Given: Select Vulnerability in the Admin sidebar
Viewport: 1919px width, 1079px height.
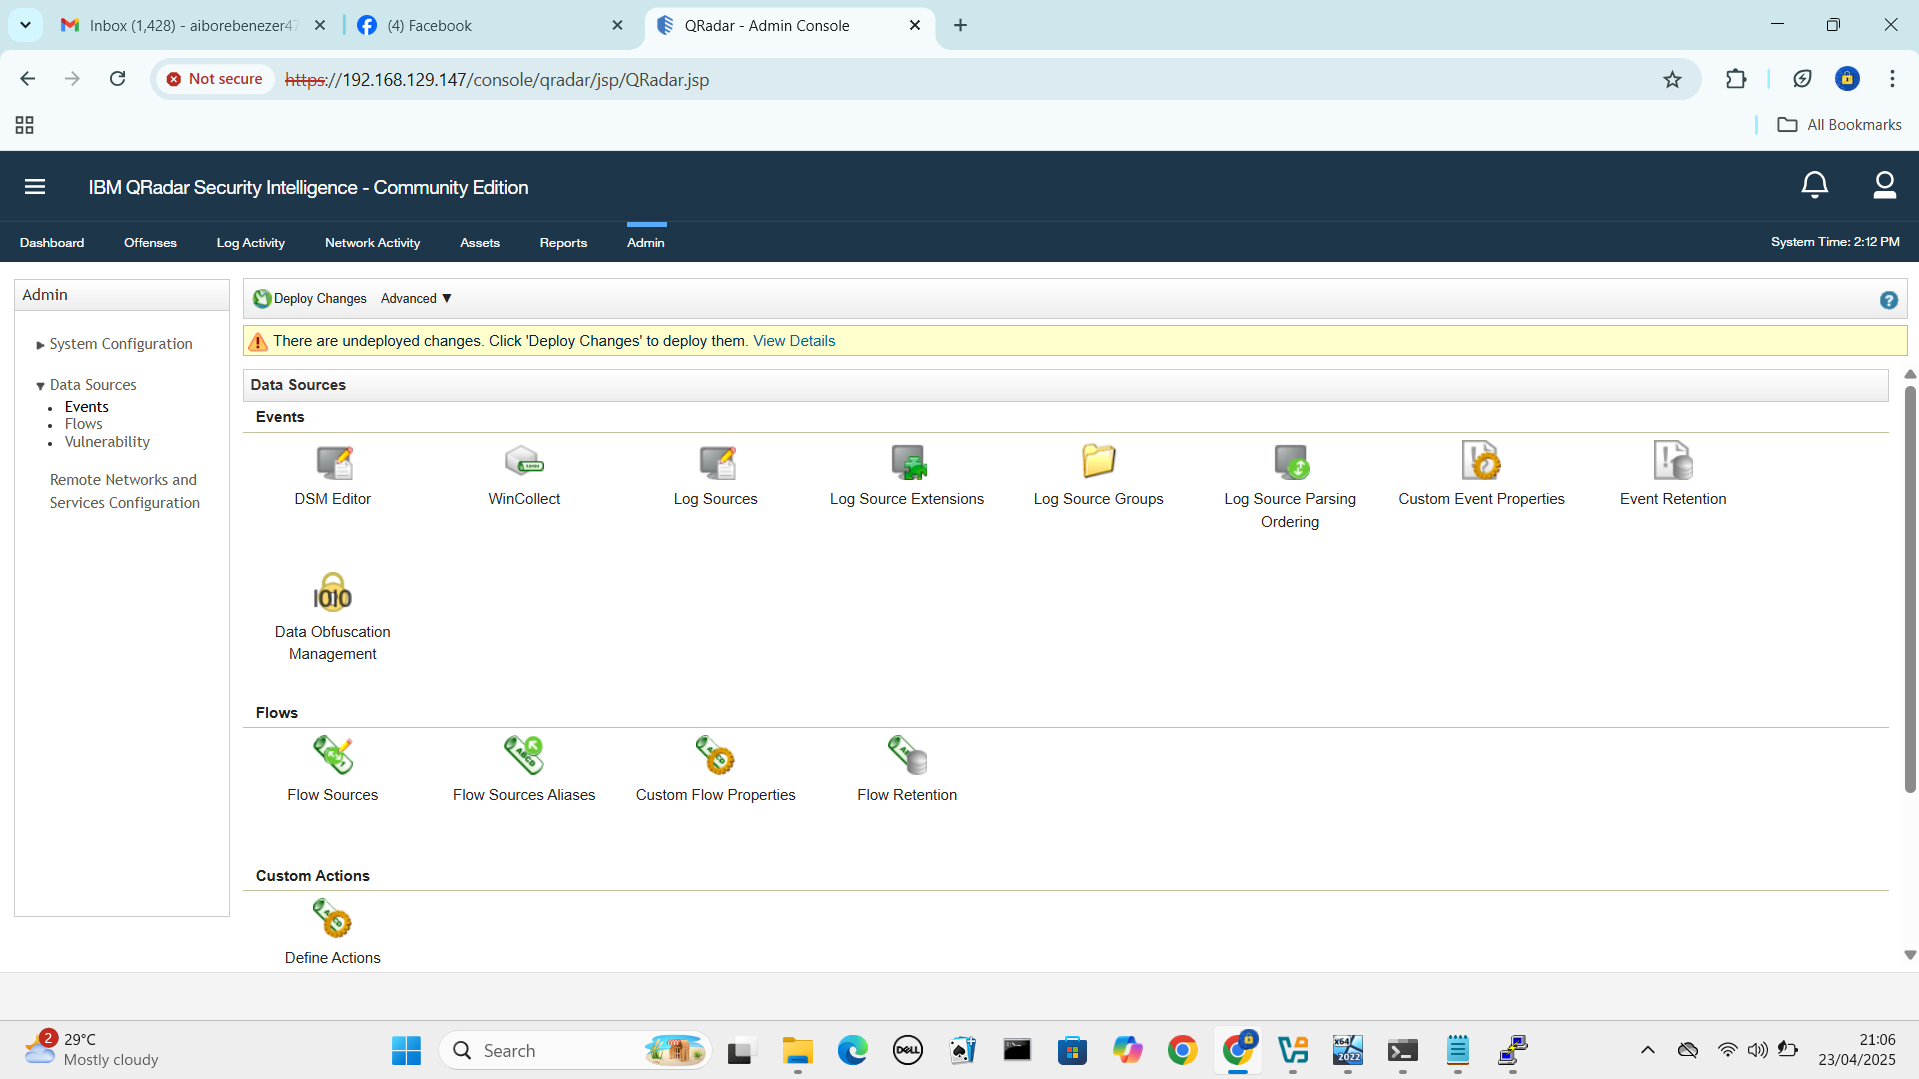Looking at the screenshot, I should pyautogui.click(x=107, y=442).
